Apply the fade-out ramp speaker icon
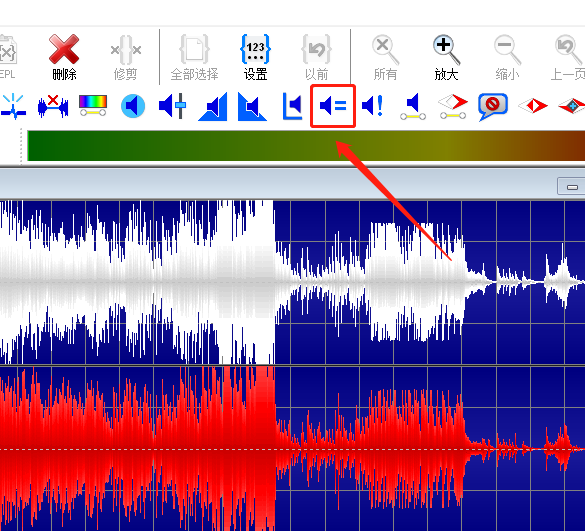Viewport: 585px width, 531px height. 252,107
